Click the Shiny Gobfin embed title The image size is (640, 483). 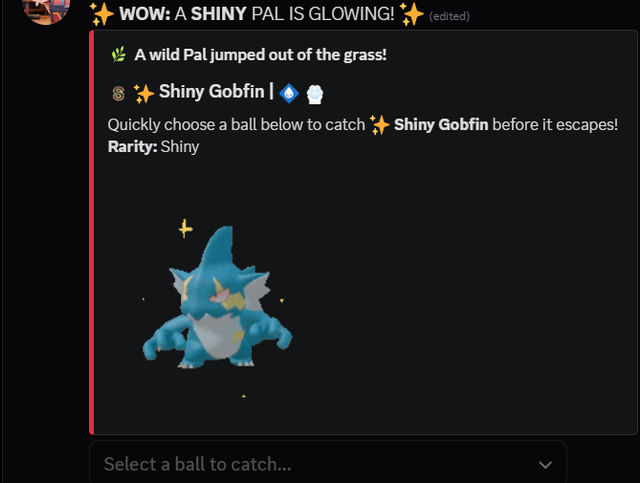pos(212,91)
